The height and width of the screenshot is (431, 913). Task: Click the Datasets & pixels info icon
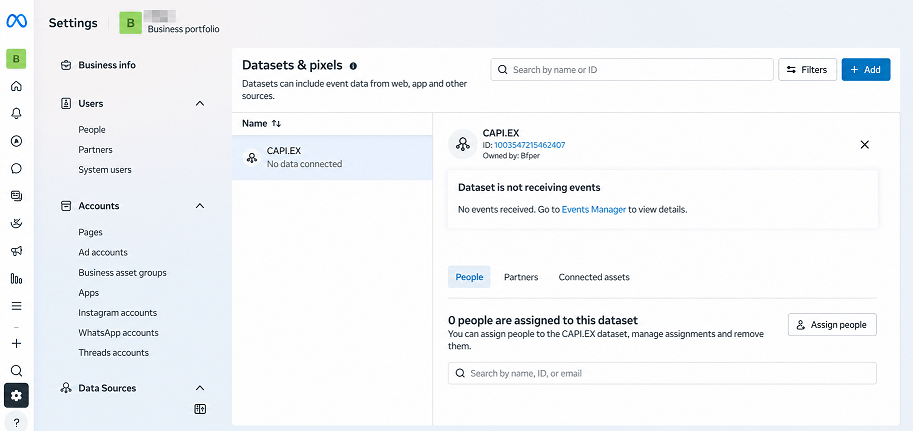click(353, 66)
